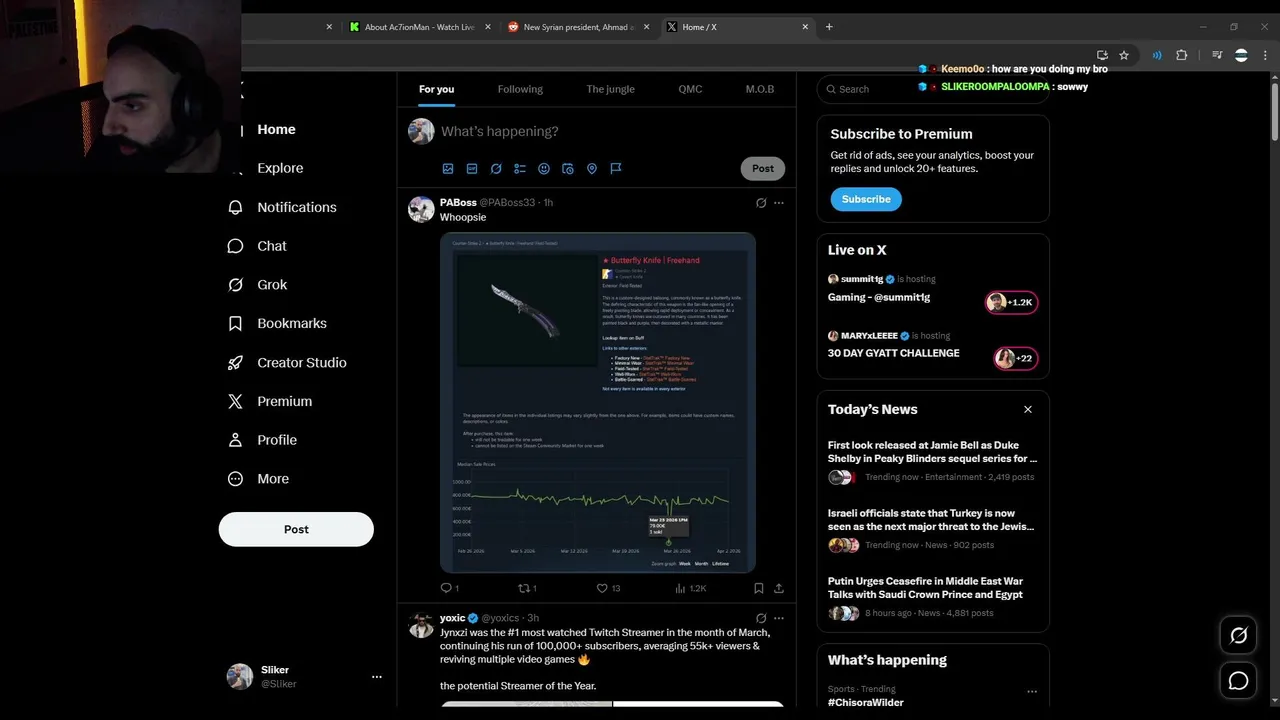1280x720 pixels.
Task: Open more options on the yoxic post
Action: tap(779, 618)
